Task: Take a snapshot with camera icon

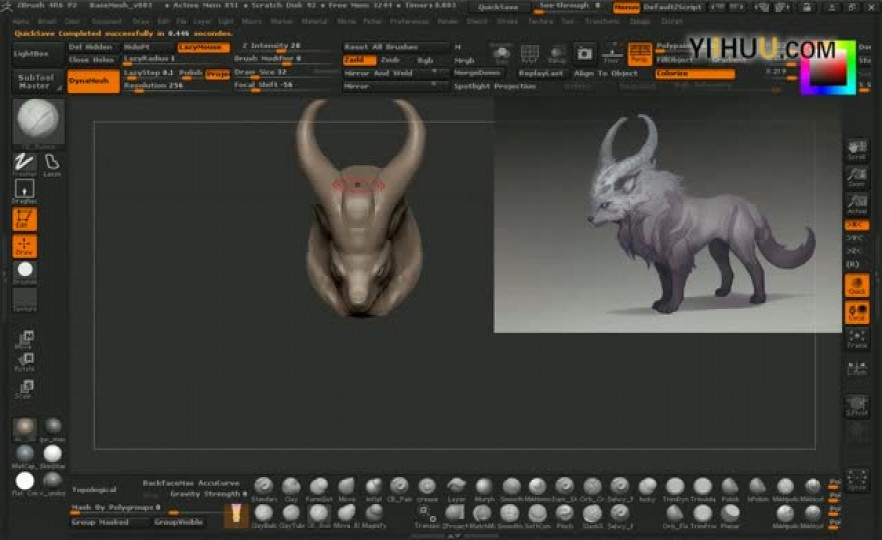Action: pos(584,53)
